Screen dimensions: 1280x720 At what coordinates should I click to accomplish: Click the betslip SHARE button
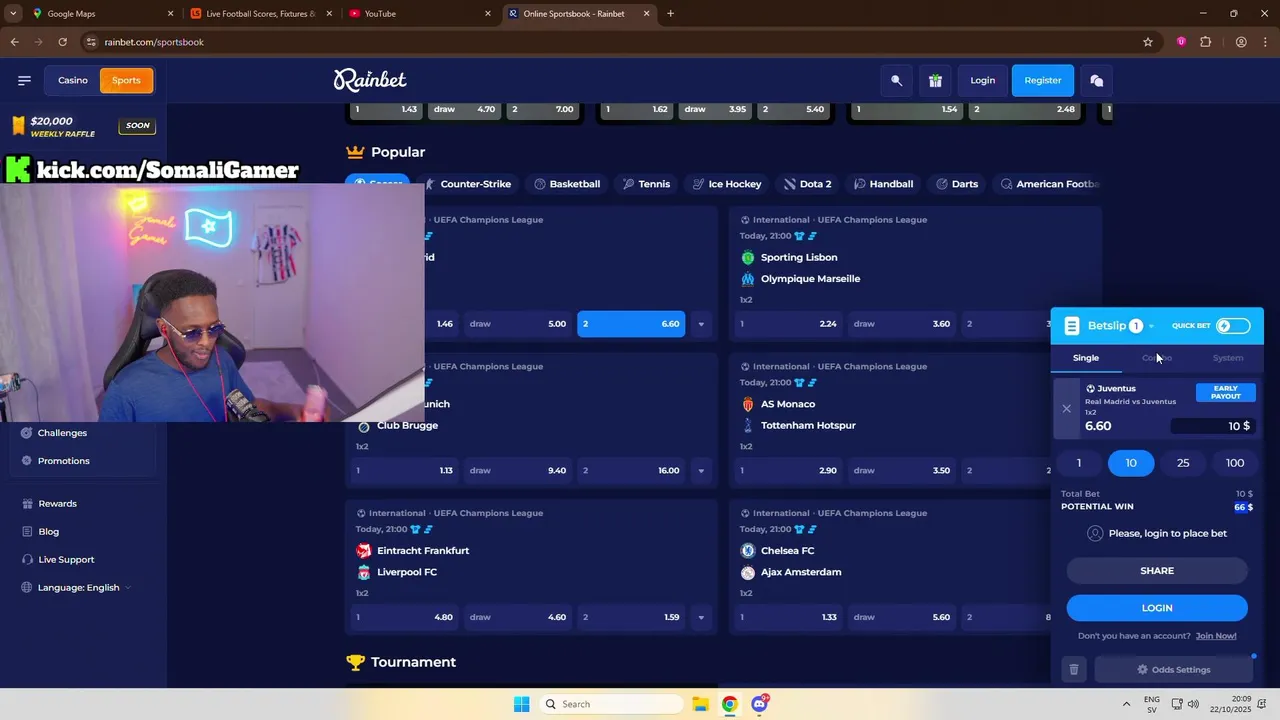point(1157,571)
